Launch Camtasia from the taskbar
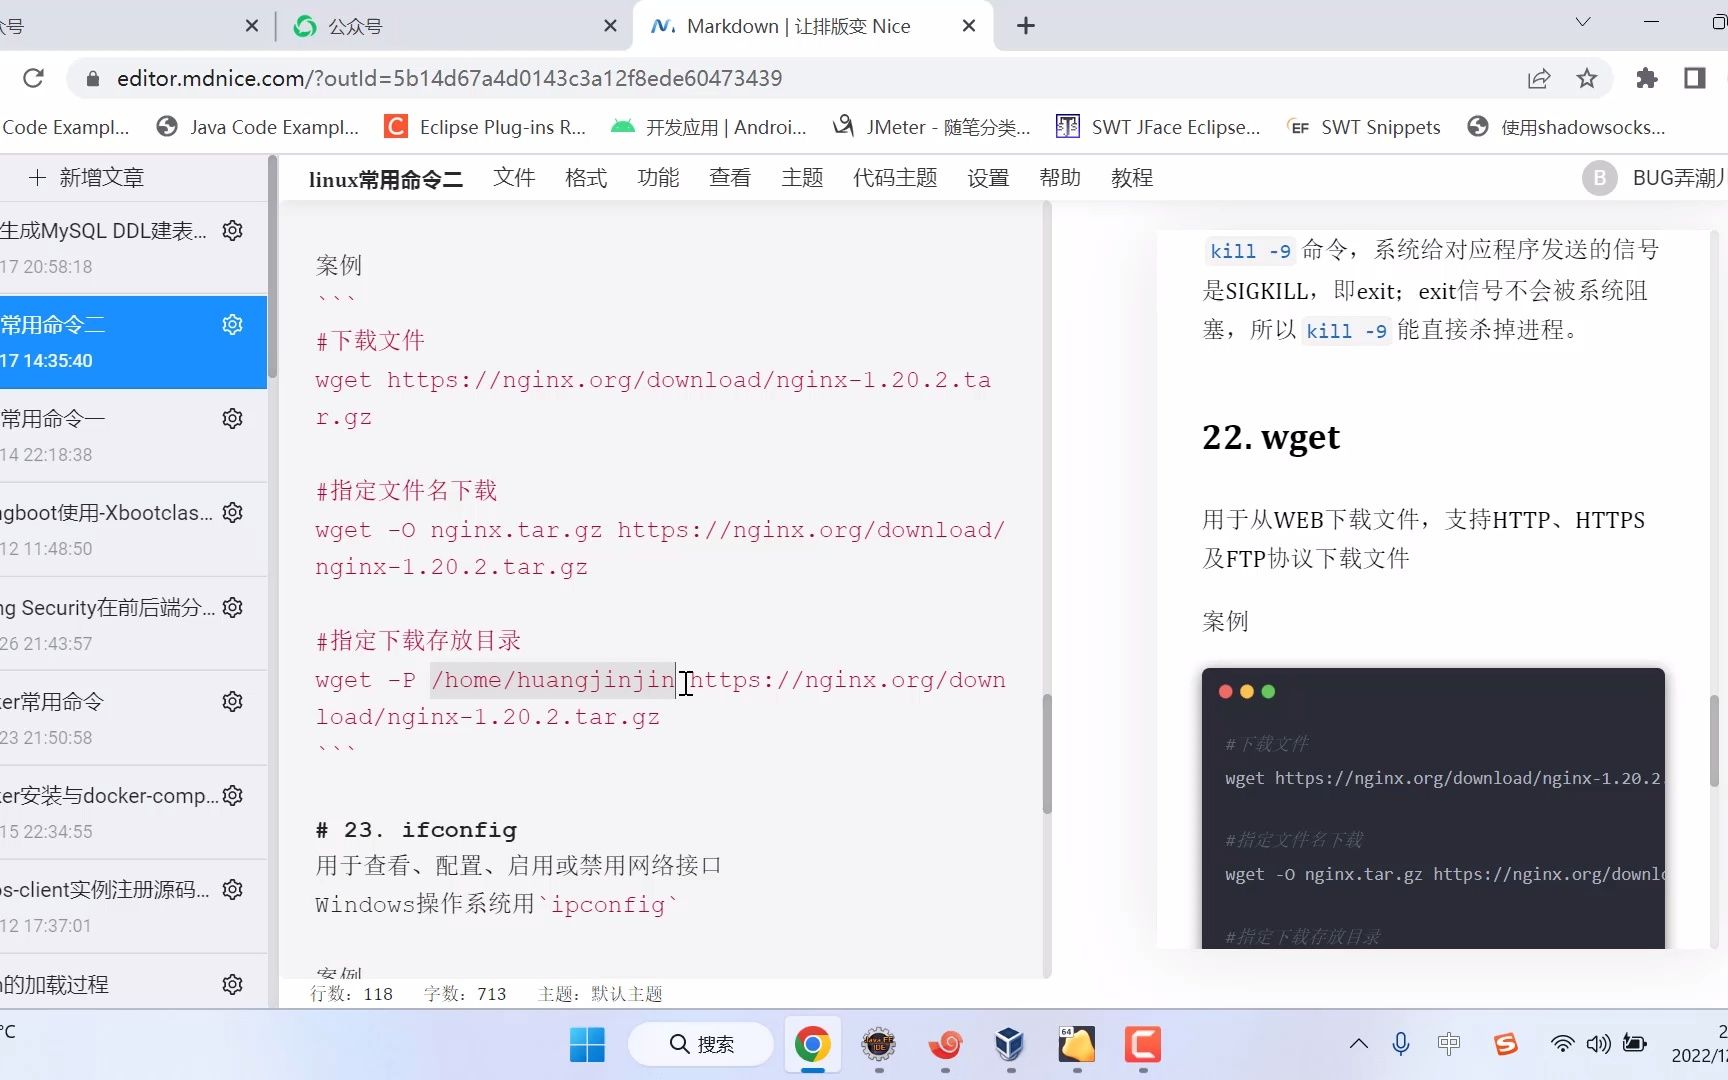Image resolution: width=1728 pixels, height=1080 pixels. pyautogui.click(x=1143, y=1046)
